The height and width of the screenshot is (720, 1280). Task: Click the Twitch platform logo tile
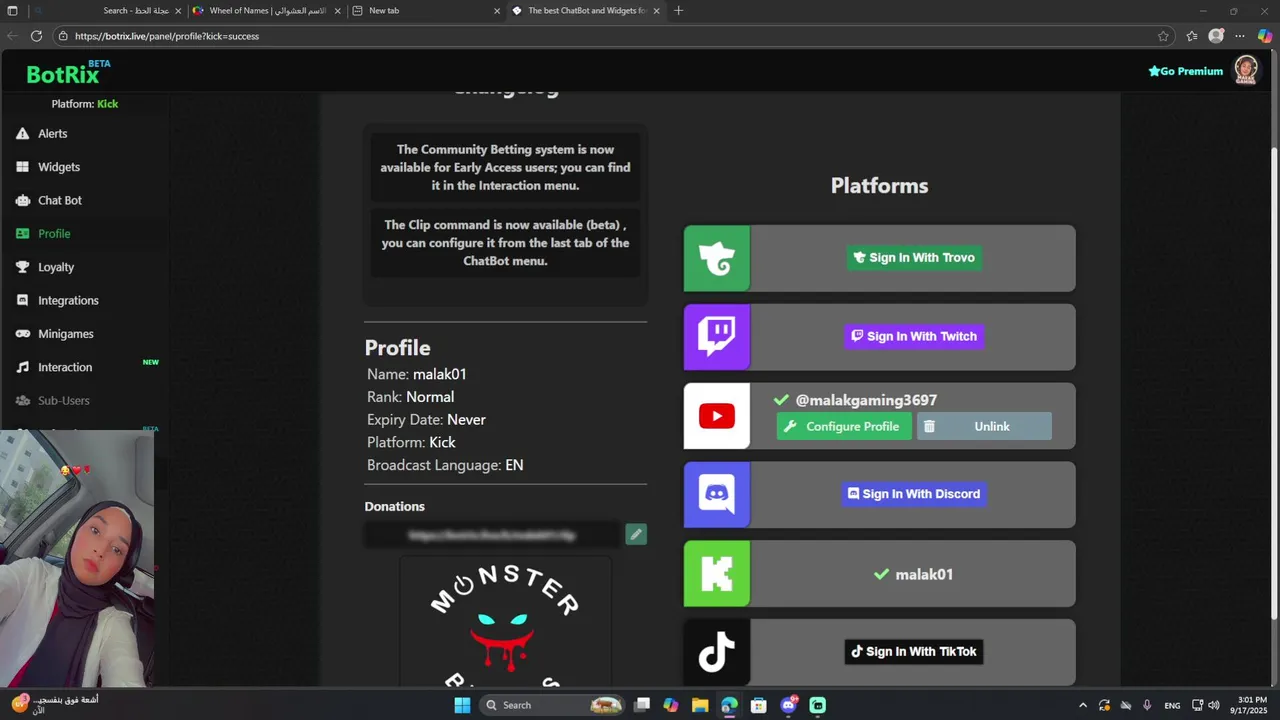point(716,337)
